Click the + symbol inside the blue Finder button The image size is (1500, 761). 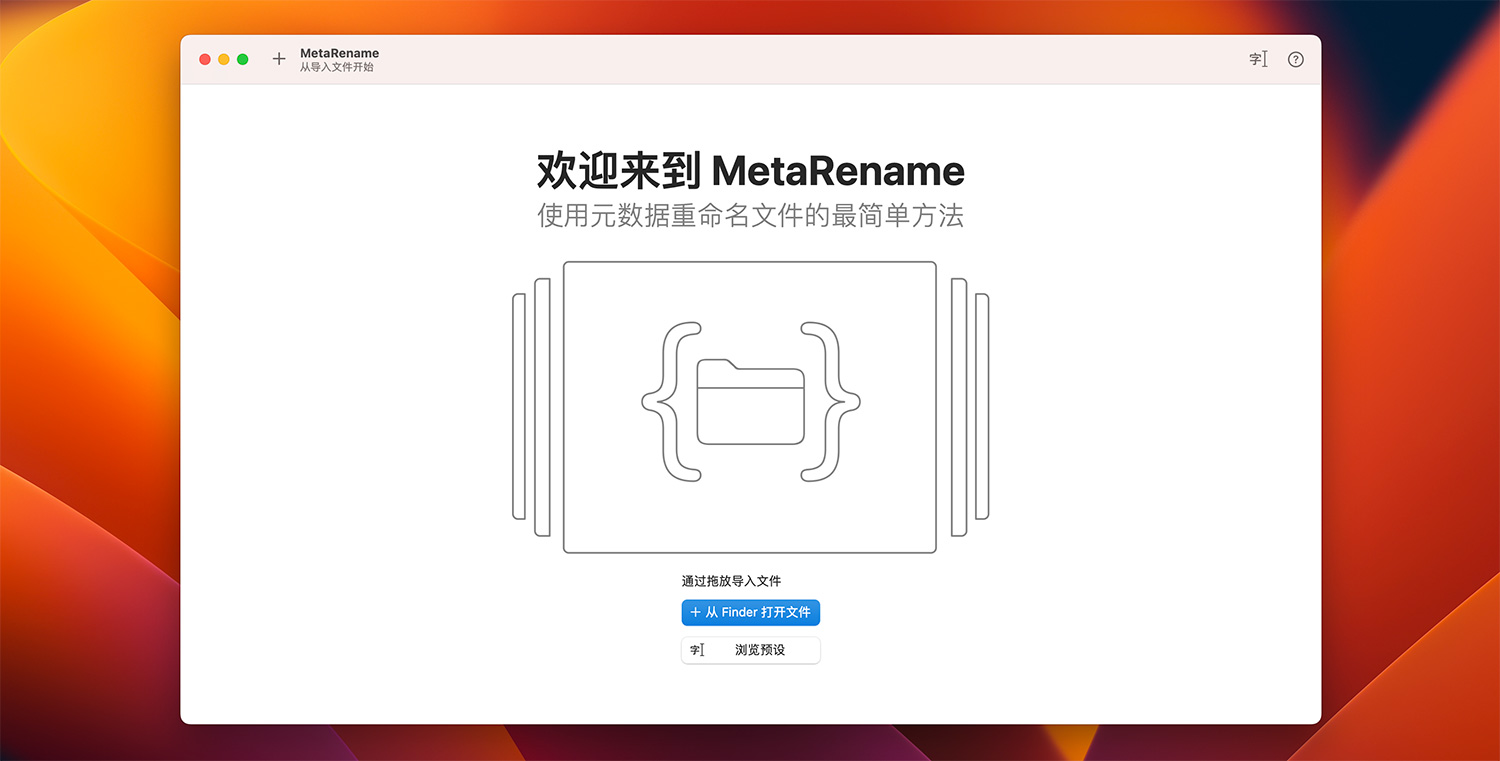point(694,612)
